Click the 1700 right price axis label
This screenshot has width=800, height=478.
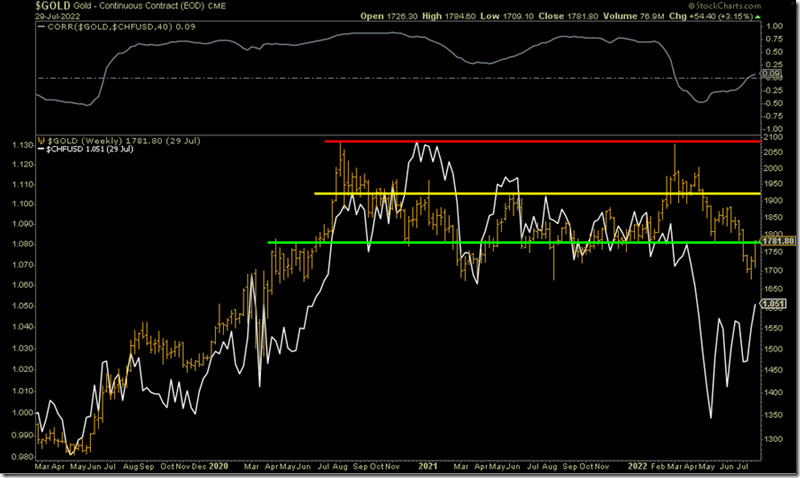[774, 270]
